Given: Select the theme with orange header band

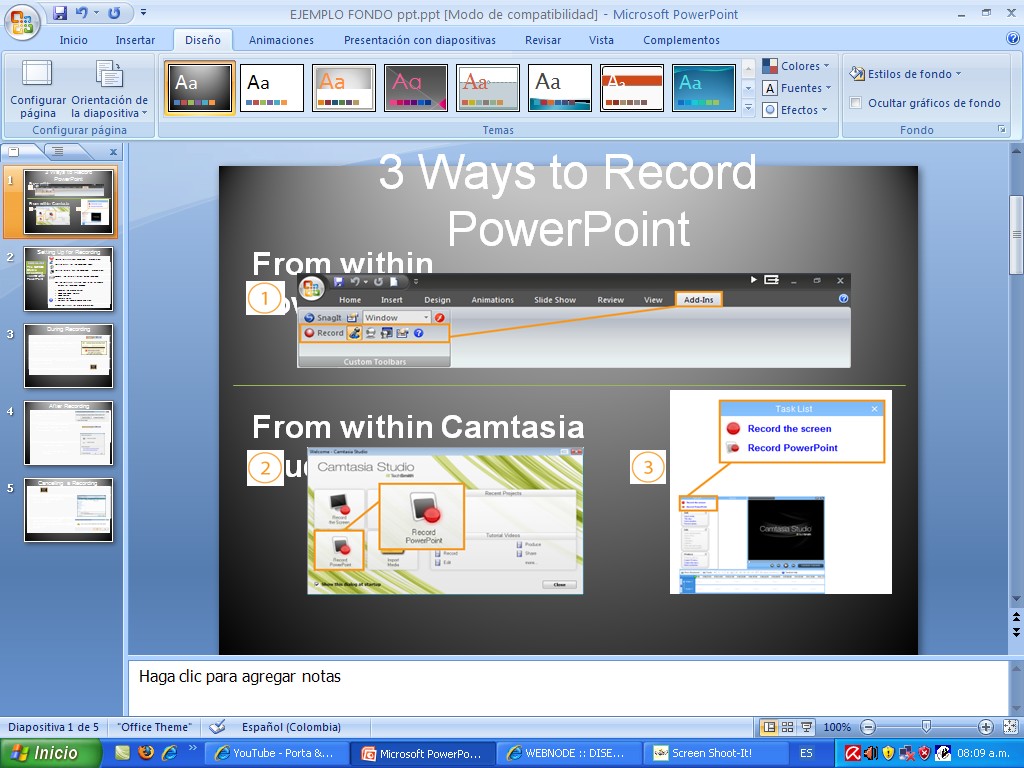Looking at the screenshot, I should click(632, 88).
